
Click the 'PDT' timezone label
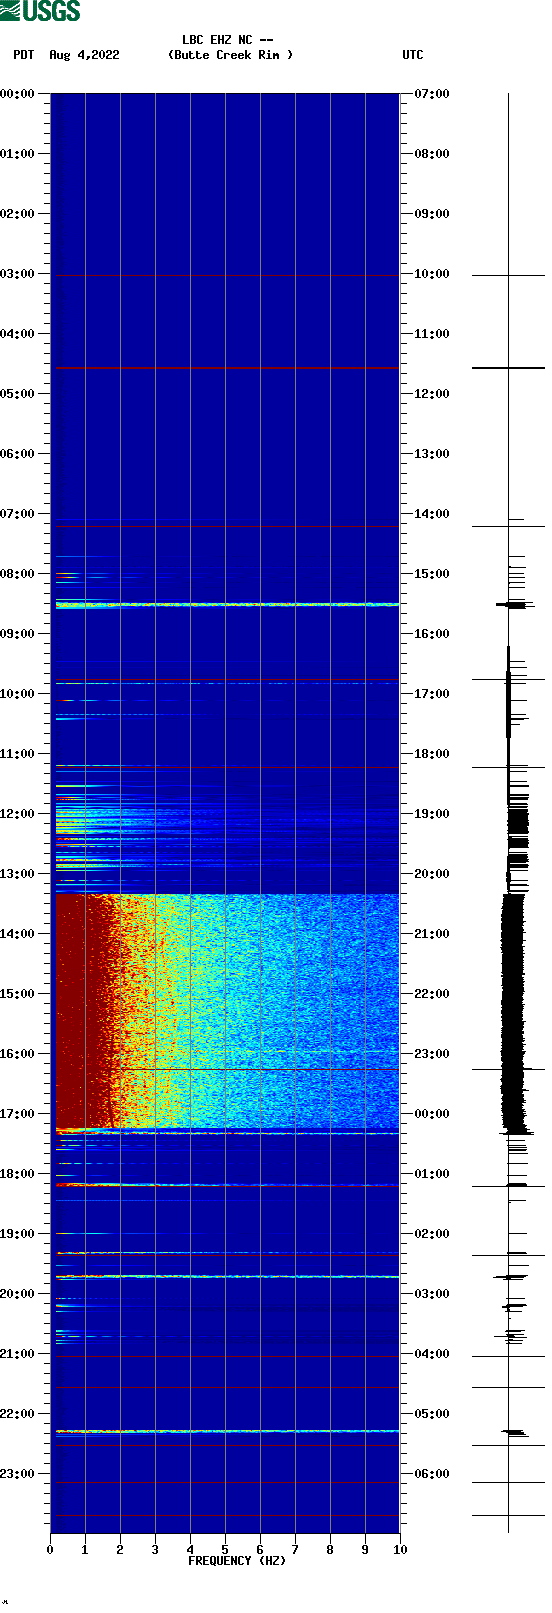pos(24,55)
